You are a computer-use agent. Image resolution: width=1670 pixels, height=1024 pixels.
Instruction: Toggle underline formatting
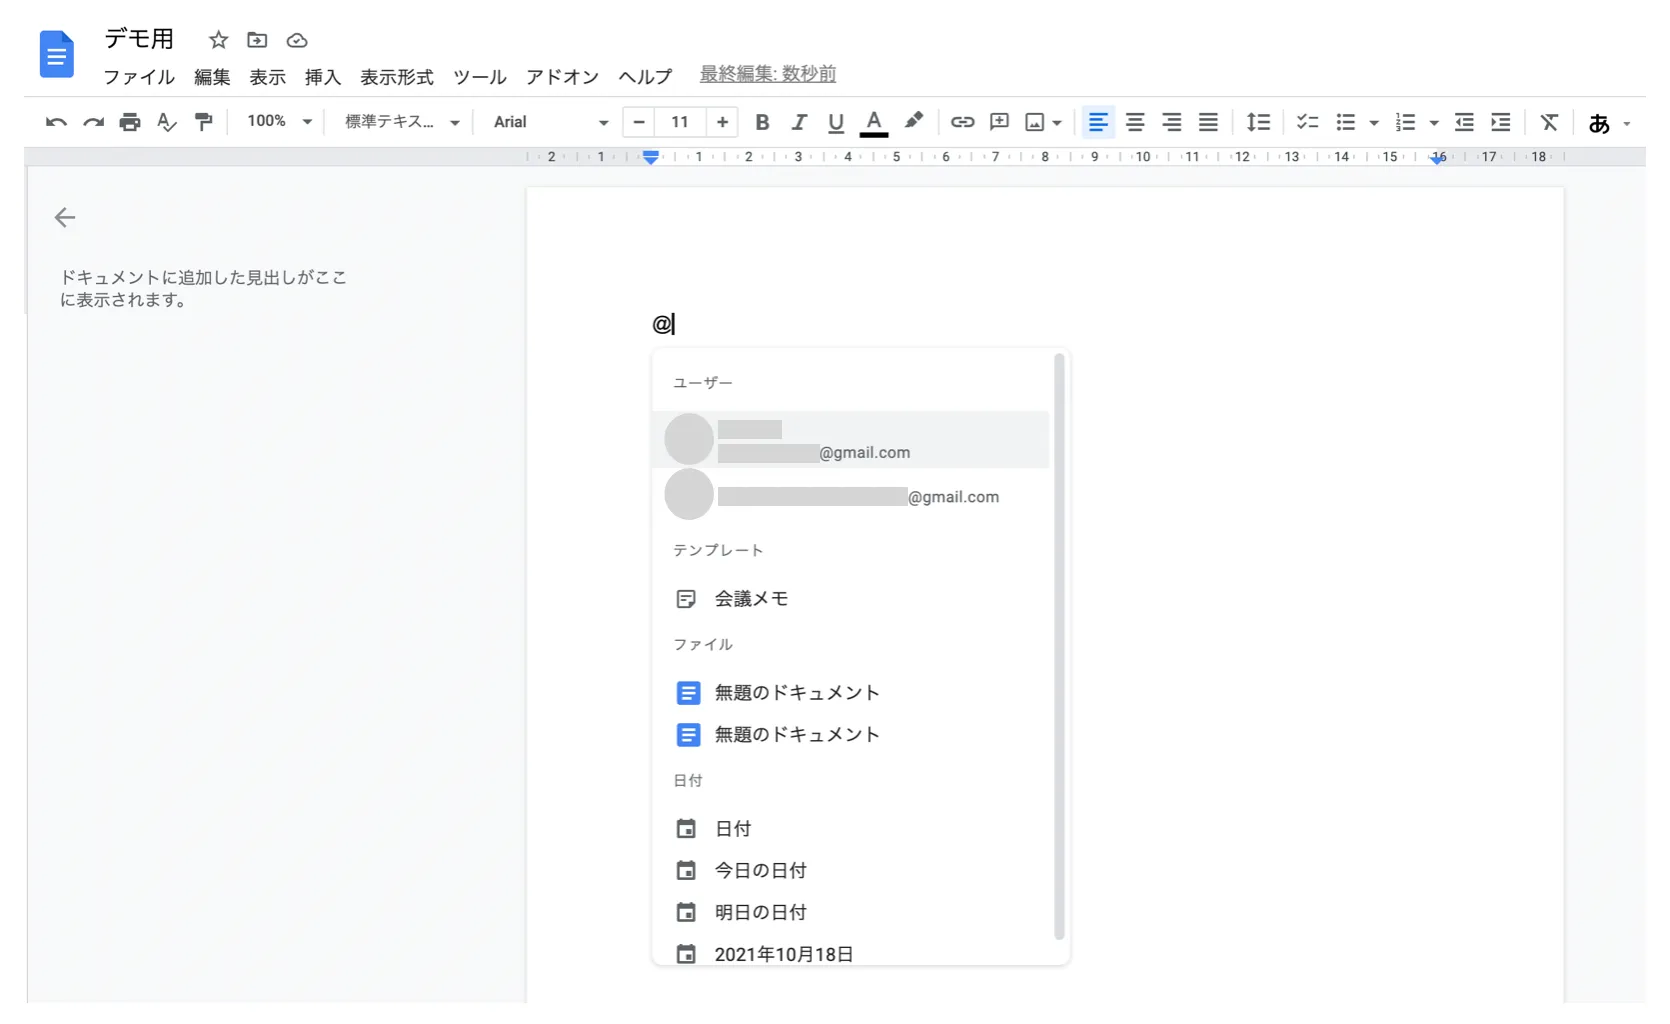click(x=836, y=123)
